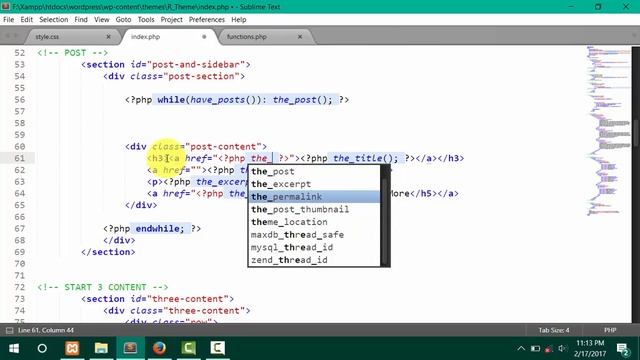
Task: Open XAMPP from the taskbar
Action: (x=72, y=349)
